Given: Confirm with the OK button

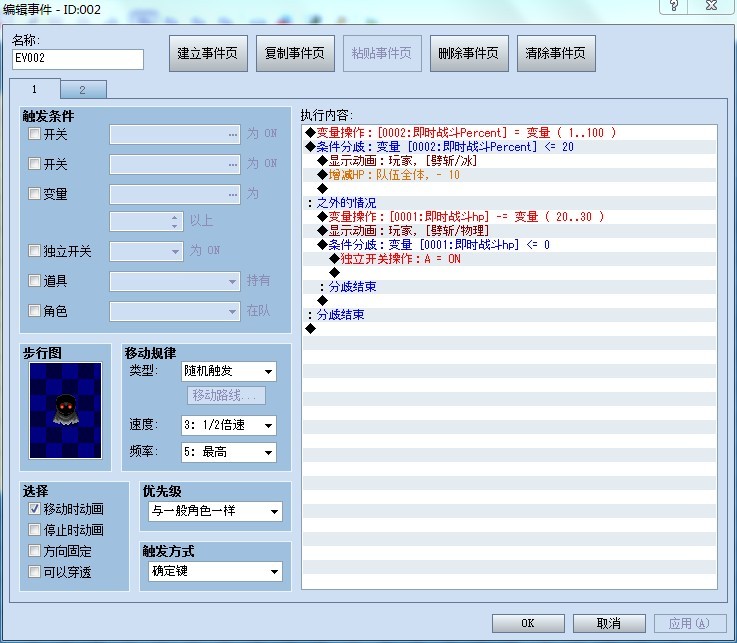Looking at the screenshot, I should point(528,623).
